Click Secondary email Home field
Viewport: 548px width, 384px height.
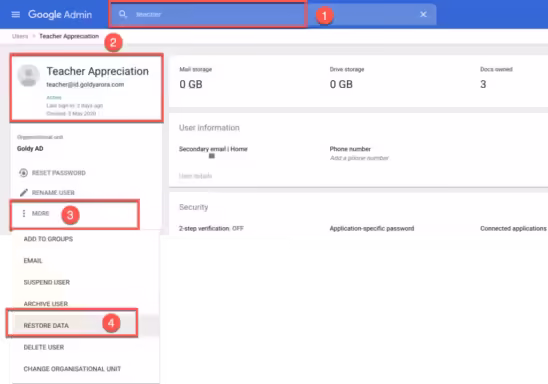(213, 149)
